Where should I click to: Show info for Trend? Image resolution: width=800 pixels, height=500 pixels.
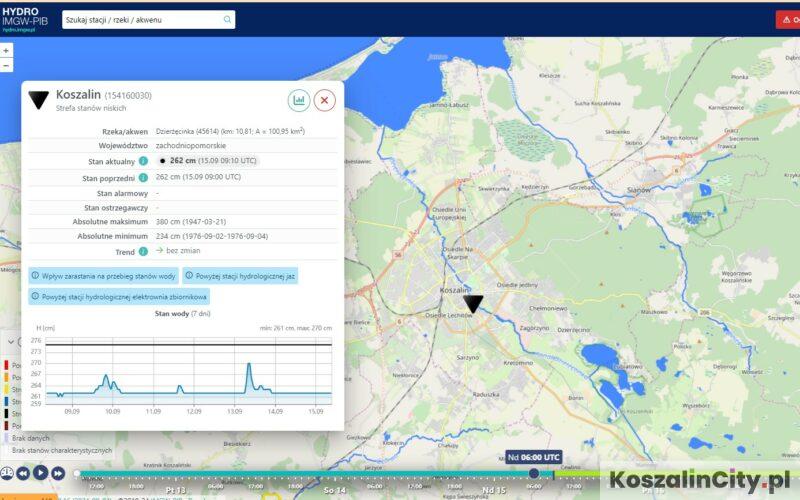pyautogui.click(x=143, y=252)
